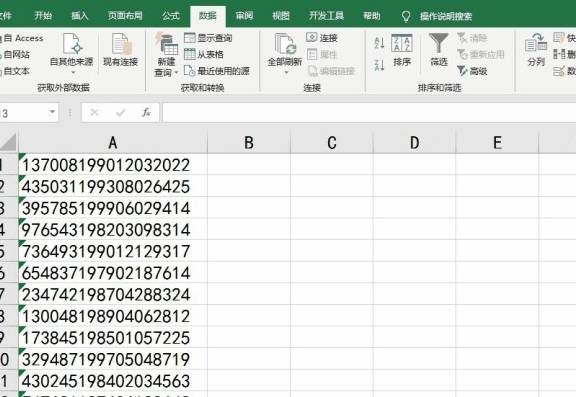Click the fx insert function button
Screen dimensions: 576x397
(x=146, y=112)
